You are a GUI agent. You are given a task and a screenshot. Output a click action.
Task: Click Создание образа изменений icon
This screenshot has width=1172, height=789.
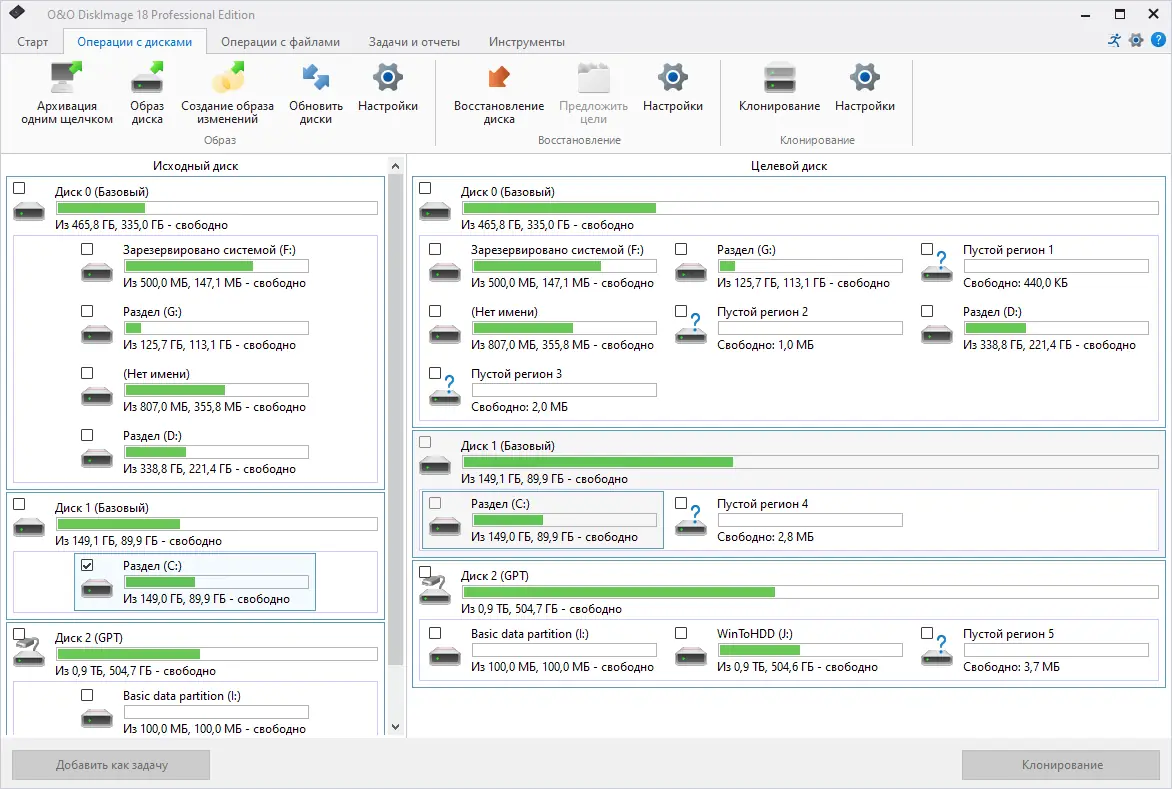point(227,78)
